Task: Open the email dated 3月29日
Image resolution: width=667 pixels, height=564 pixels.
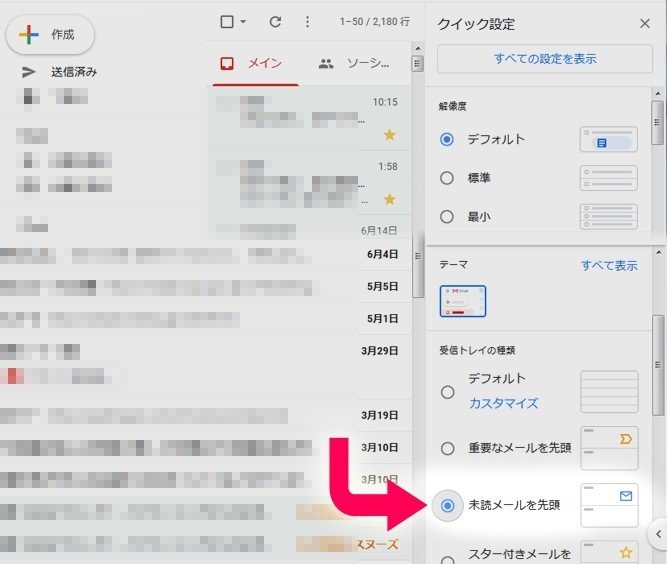Action: point(206,366)
